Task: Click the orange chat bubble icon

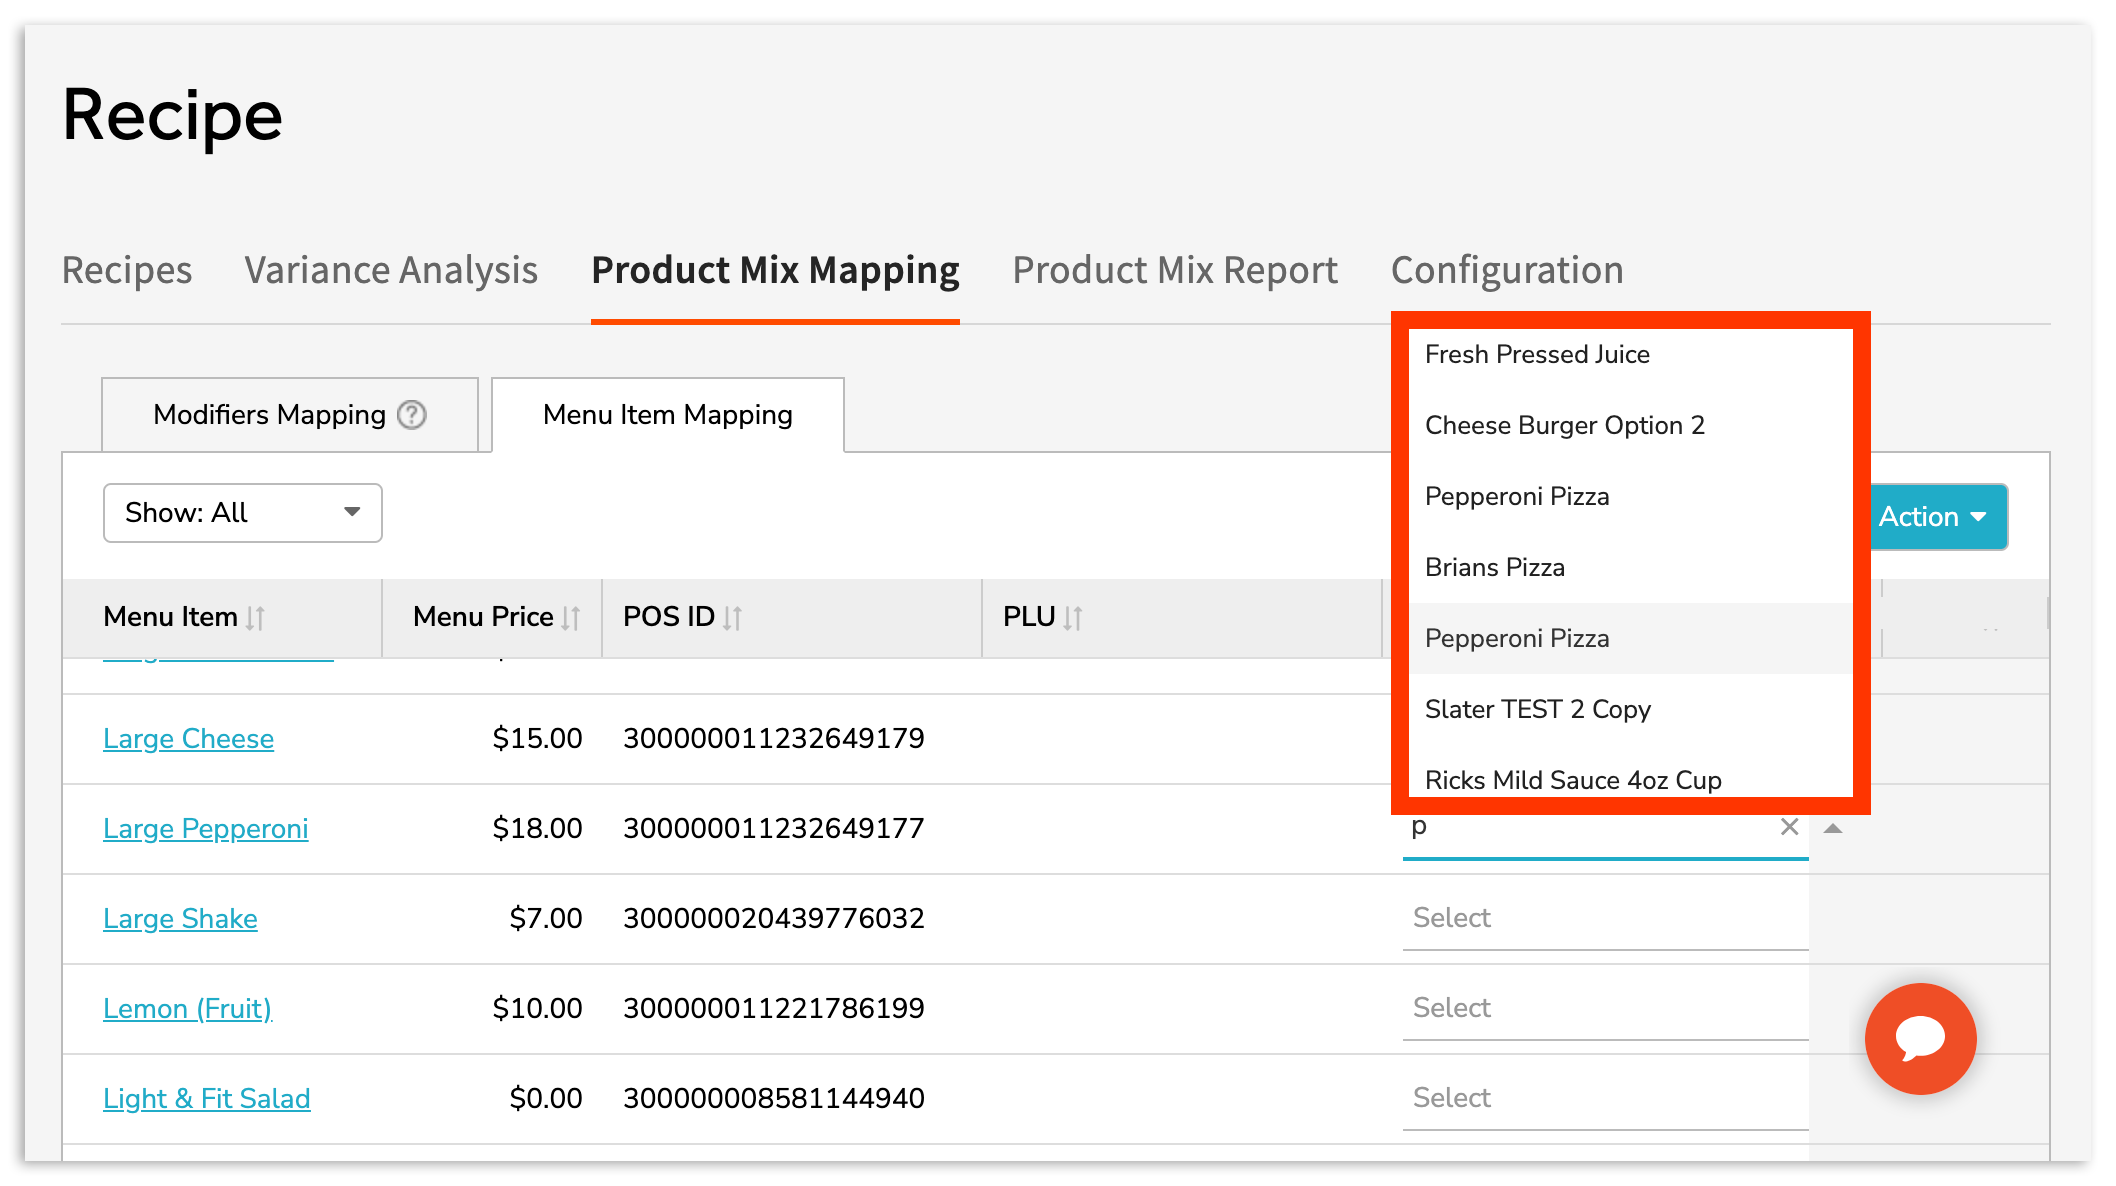Action: [x=1920, y=1038]
